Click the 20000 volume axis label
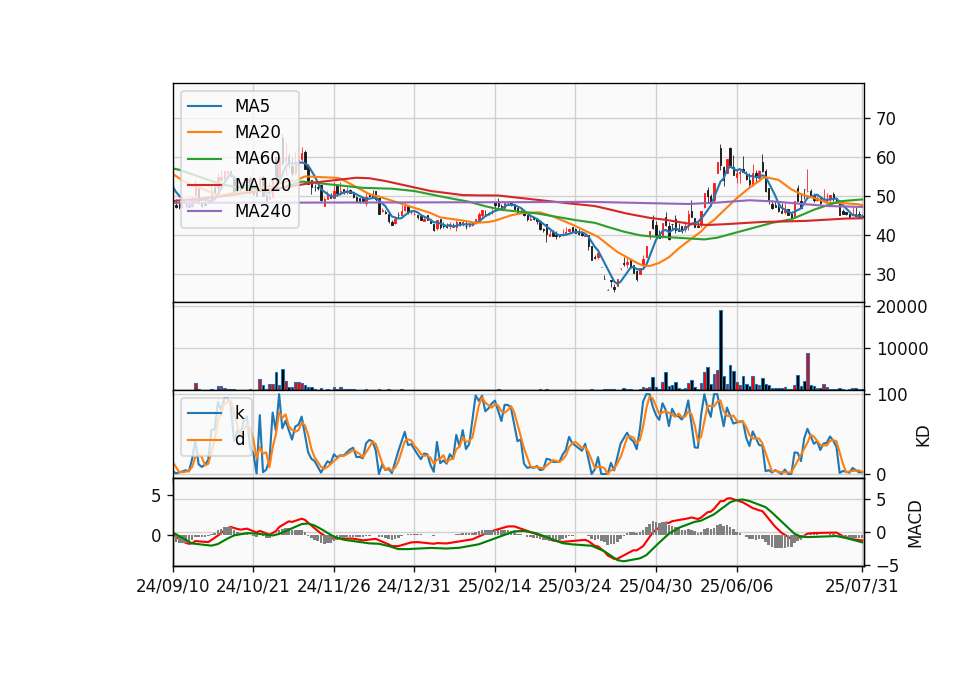The height and width of the screenshot is (690, 960). pyautogui.click(x=902, y=307)
